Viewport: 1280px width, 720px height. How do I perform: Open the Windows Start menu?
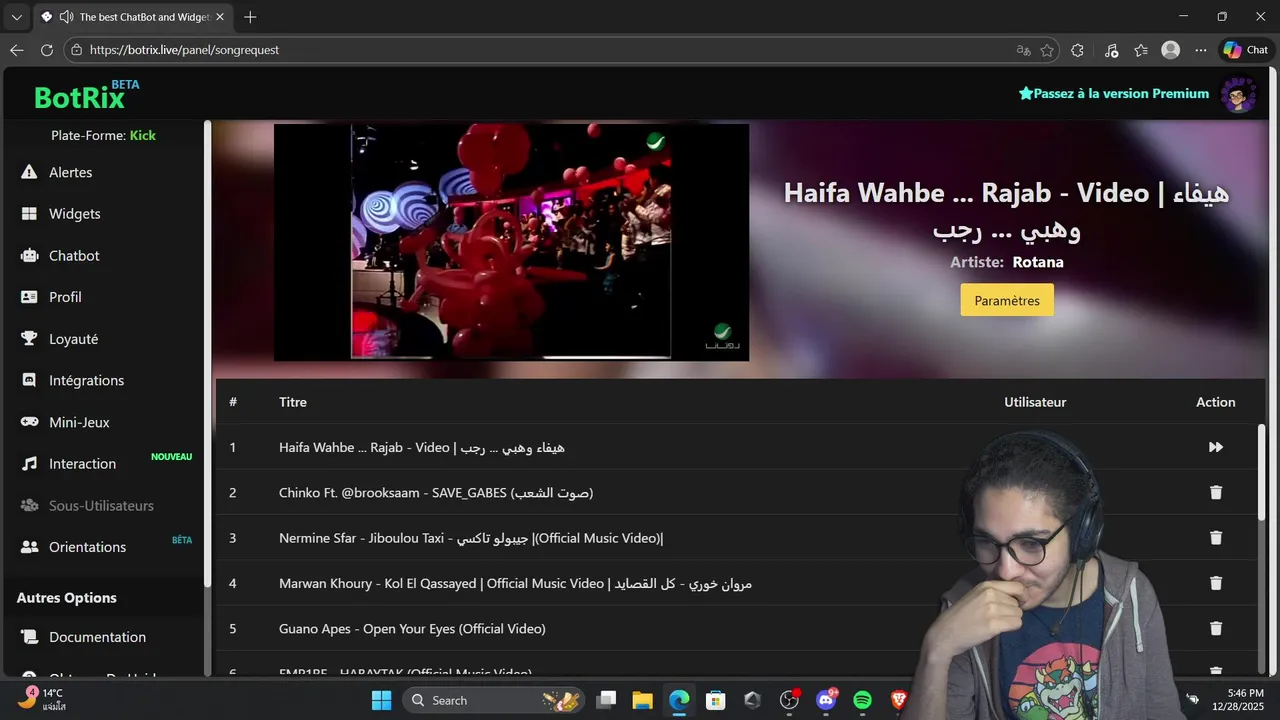pos(382,700)
